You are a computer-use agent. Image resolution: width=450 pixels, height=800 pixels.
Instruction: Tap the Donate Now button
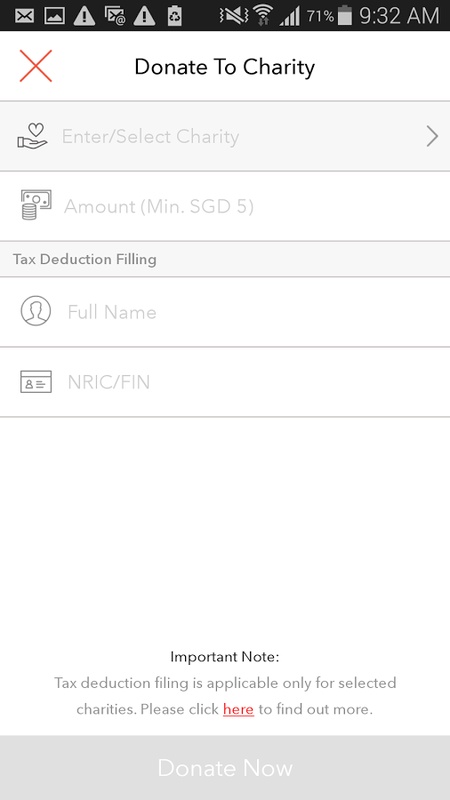(x=225, y=767)
